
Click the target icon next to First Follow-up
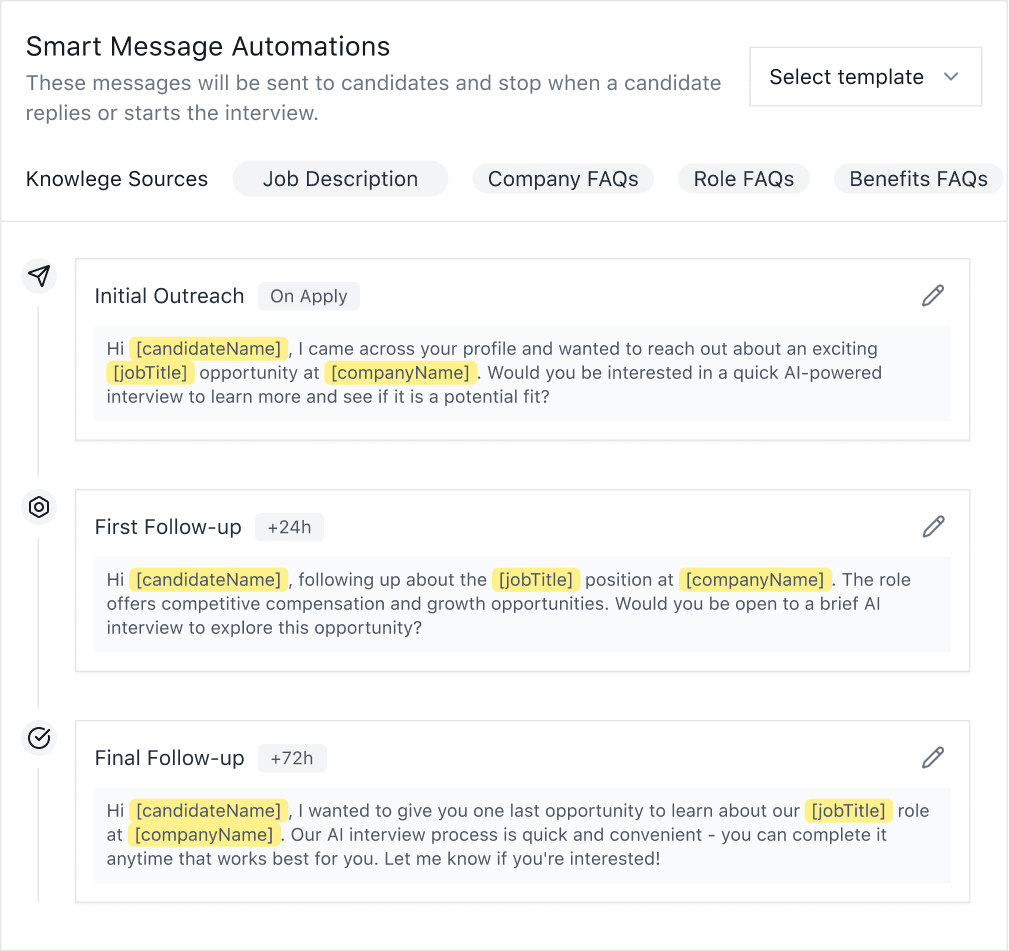39,507
